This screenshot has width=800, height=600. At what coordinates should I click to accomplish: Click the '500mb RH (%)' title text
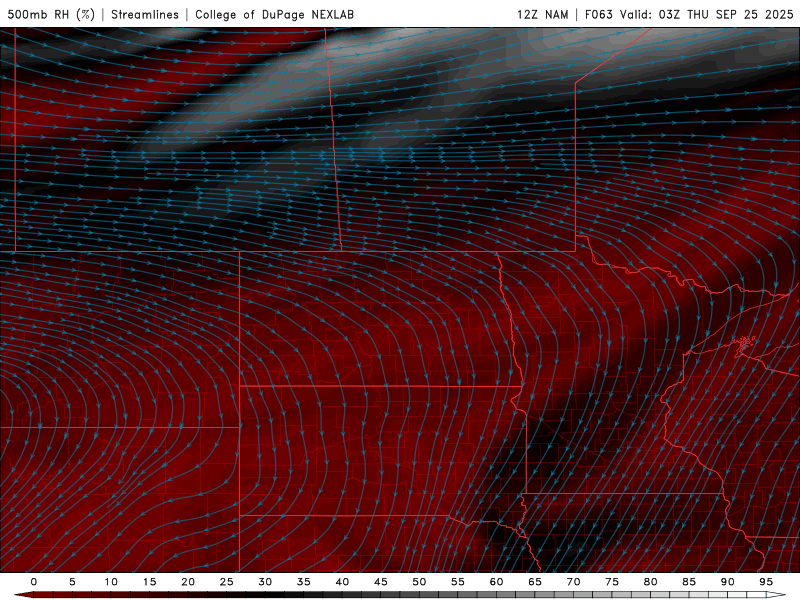click(x=51, y=14)
